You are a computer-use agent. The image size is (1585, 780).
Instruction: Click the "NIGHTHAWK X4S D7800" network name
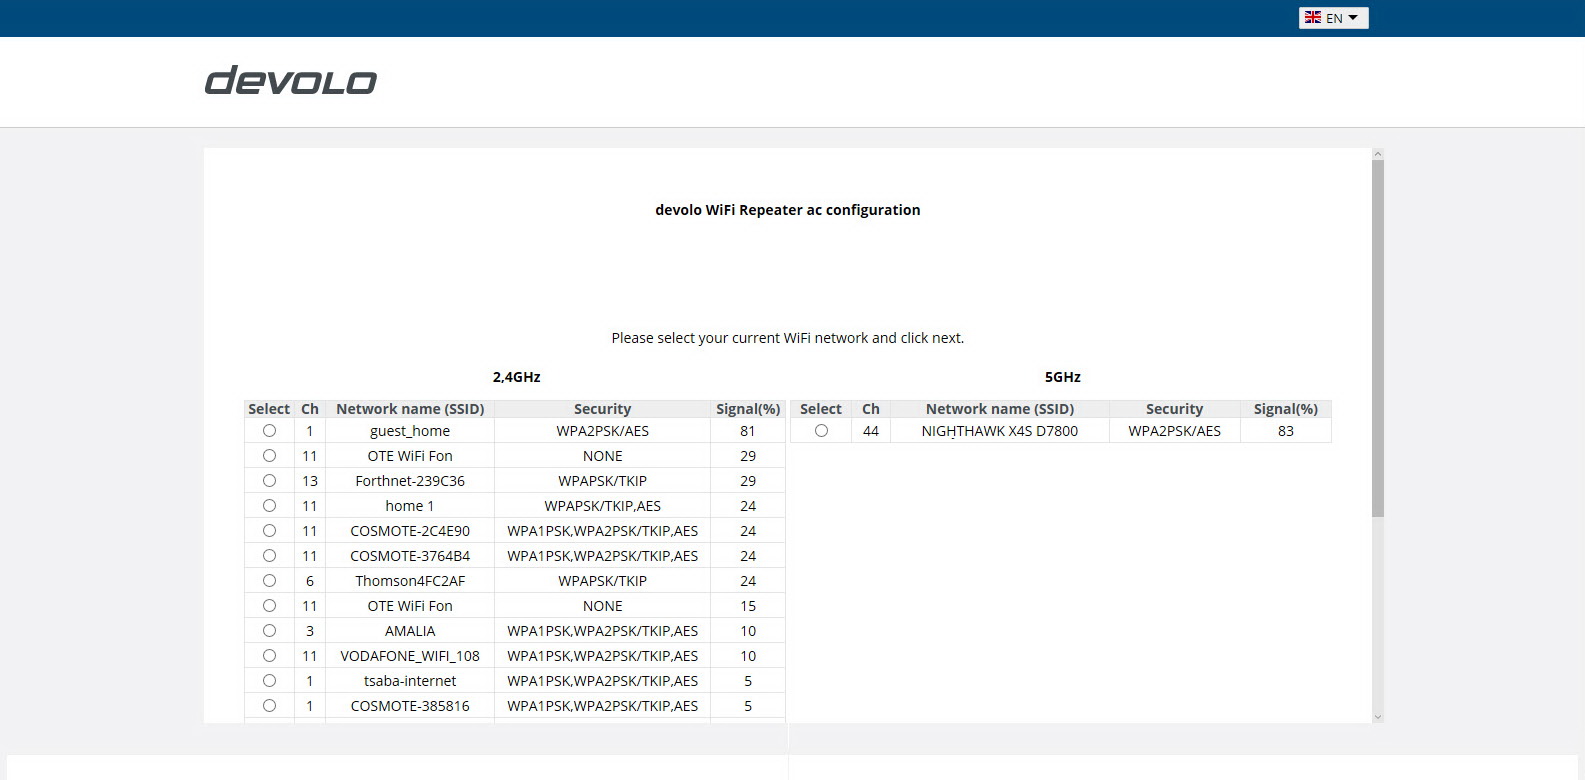point(1000,431)
